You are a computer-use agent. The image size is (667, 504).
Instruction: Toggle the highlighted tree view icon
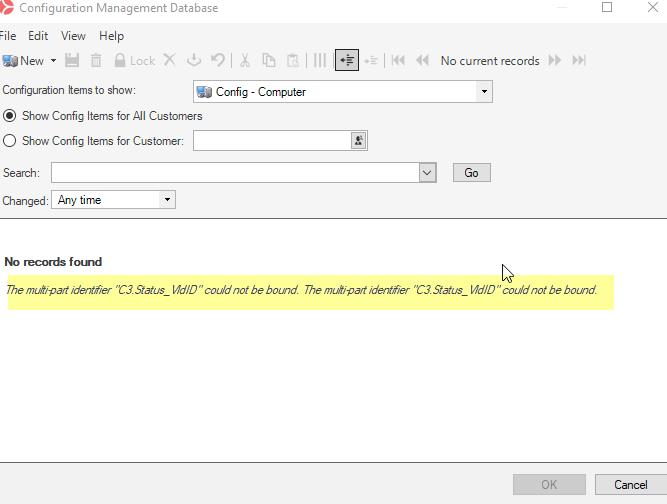(347, 61)
